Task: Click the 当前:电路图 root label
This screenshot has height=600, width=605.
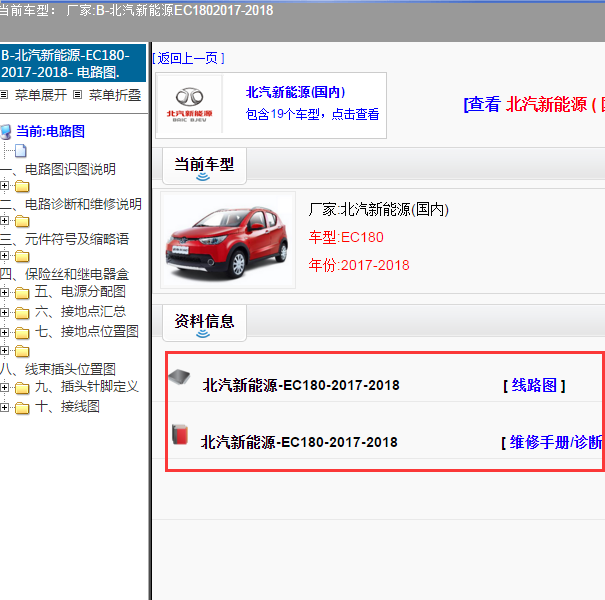Action: pyautogui.click(x=51, y=131)
